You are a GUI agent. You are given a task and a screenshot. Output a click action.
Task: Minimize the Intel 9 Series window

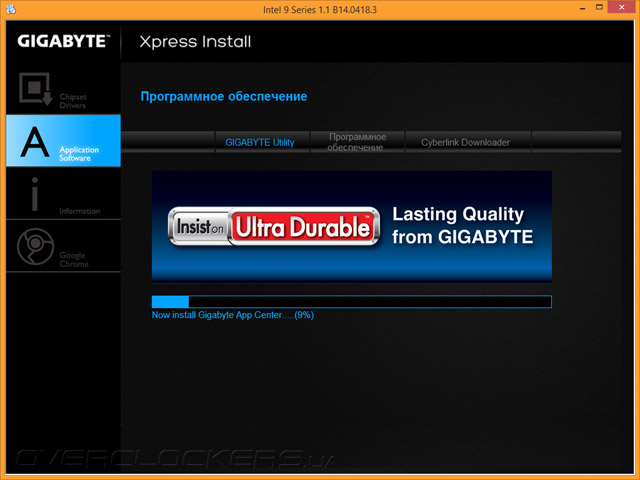tap(582, 8)
